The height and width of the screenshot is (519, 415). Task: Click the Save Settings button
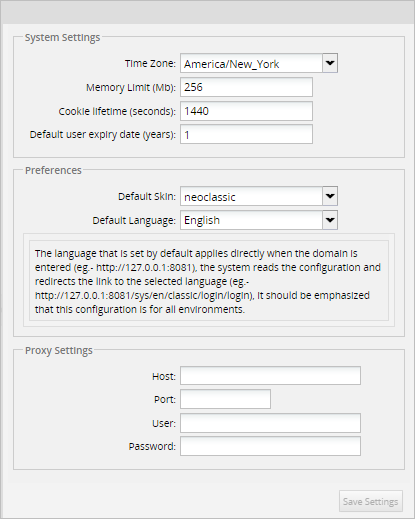(371, 501)
